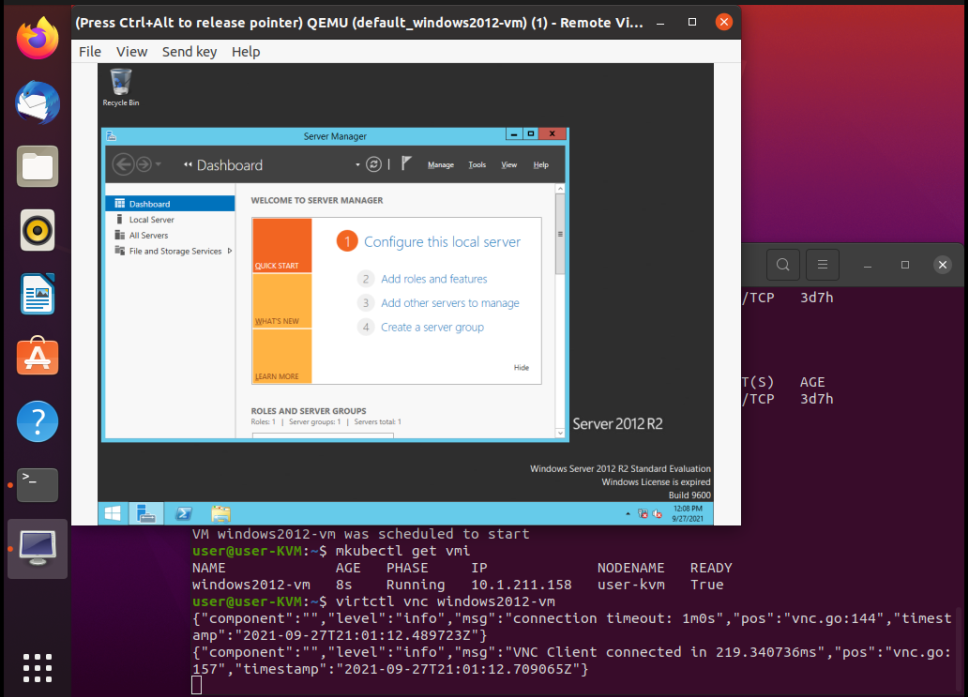
Task: Open the Tools menu in Server Manager
Action: (477, 165)
